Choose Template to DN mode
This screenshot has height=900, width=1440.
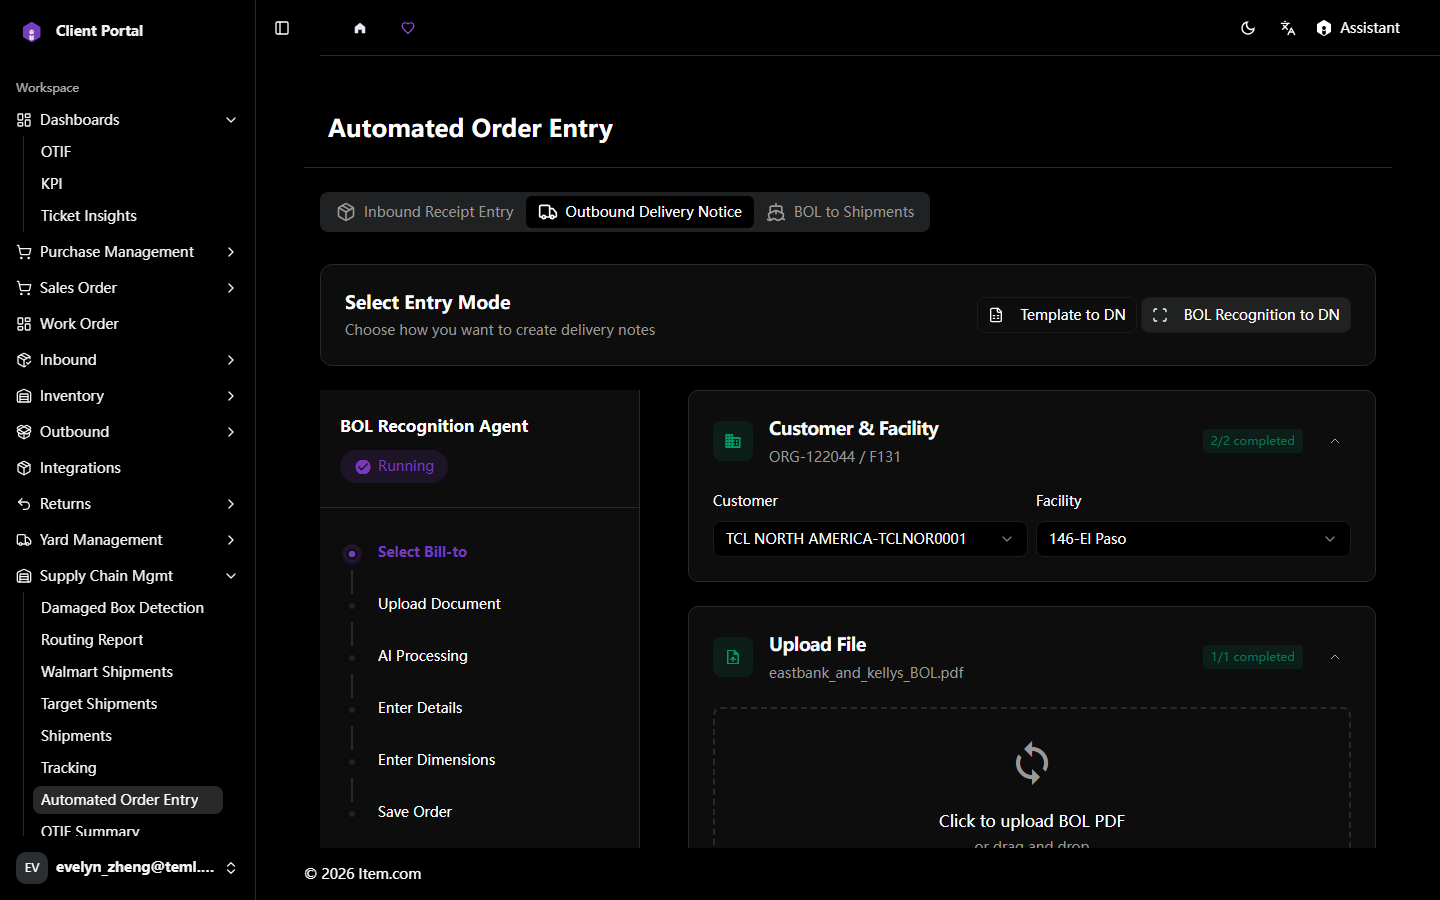(x=1057, y=315)
